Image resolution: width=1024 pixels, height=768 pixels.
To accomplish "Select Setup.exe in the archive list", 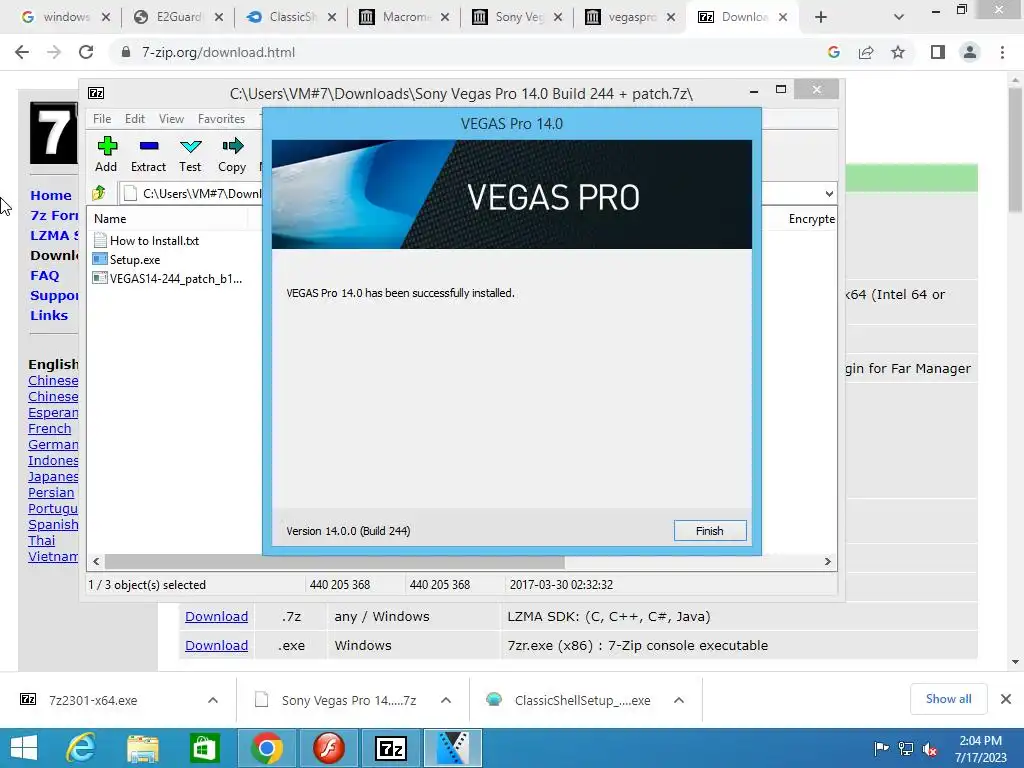I will click(x=135, y=259).
